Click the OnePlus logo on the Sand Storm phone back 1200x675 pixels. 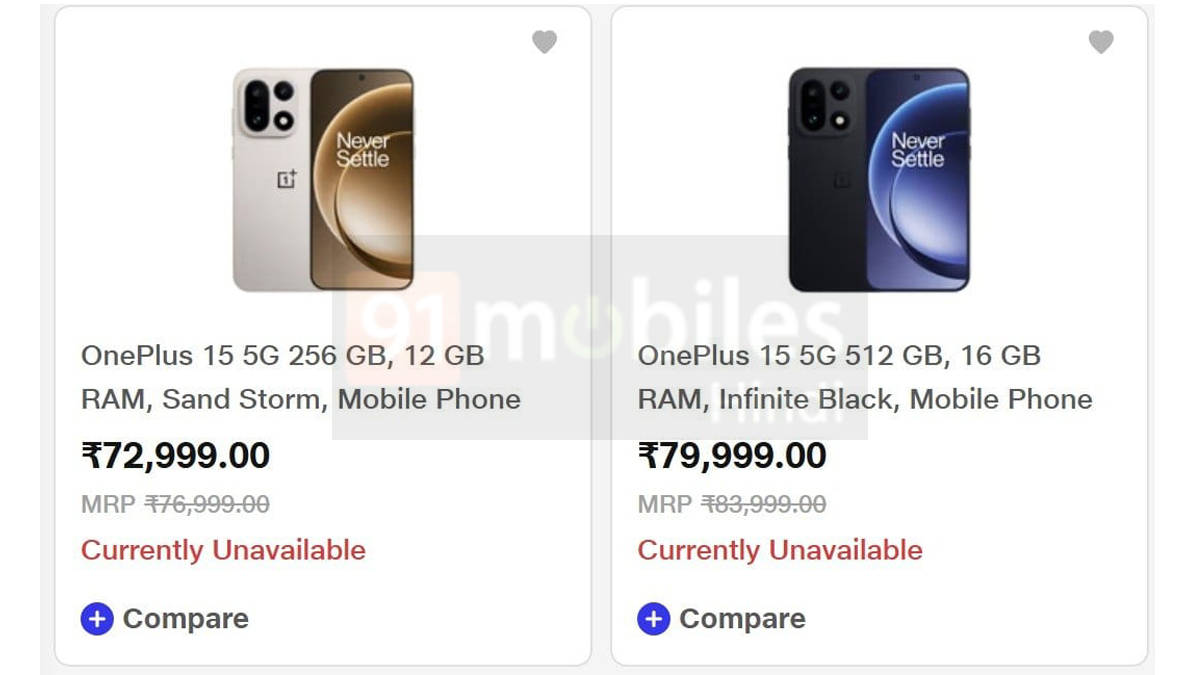[287, 179]
